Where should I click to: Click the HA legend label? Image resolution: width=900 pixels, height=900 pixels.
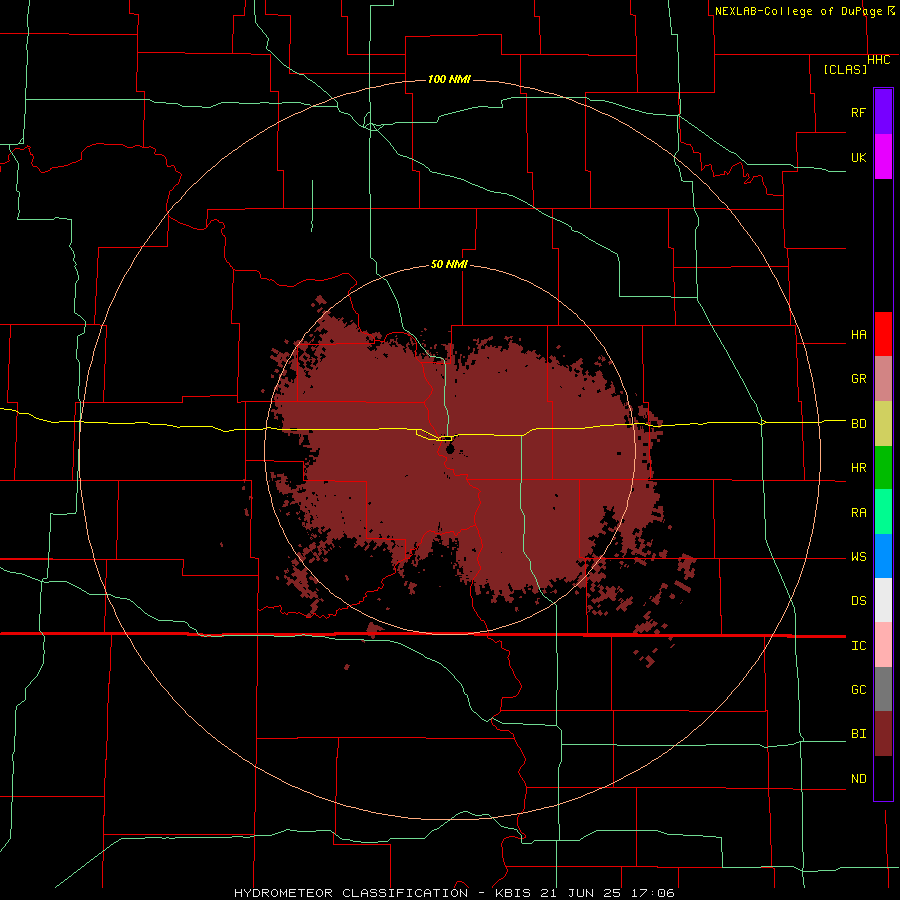point(858,335)
